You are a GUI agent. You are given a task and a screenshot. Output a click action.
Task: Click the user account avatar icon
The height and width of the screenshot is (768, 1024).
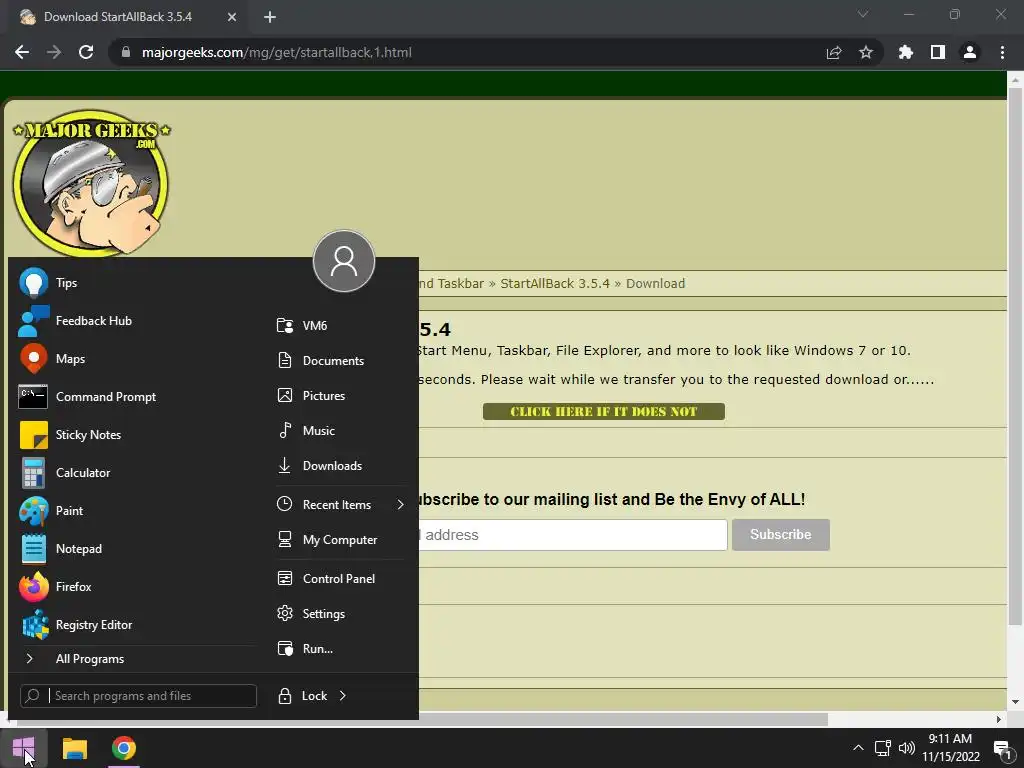pyautogui.click(x=344, y=261)
